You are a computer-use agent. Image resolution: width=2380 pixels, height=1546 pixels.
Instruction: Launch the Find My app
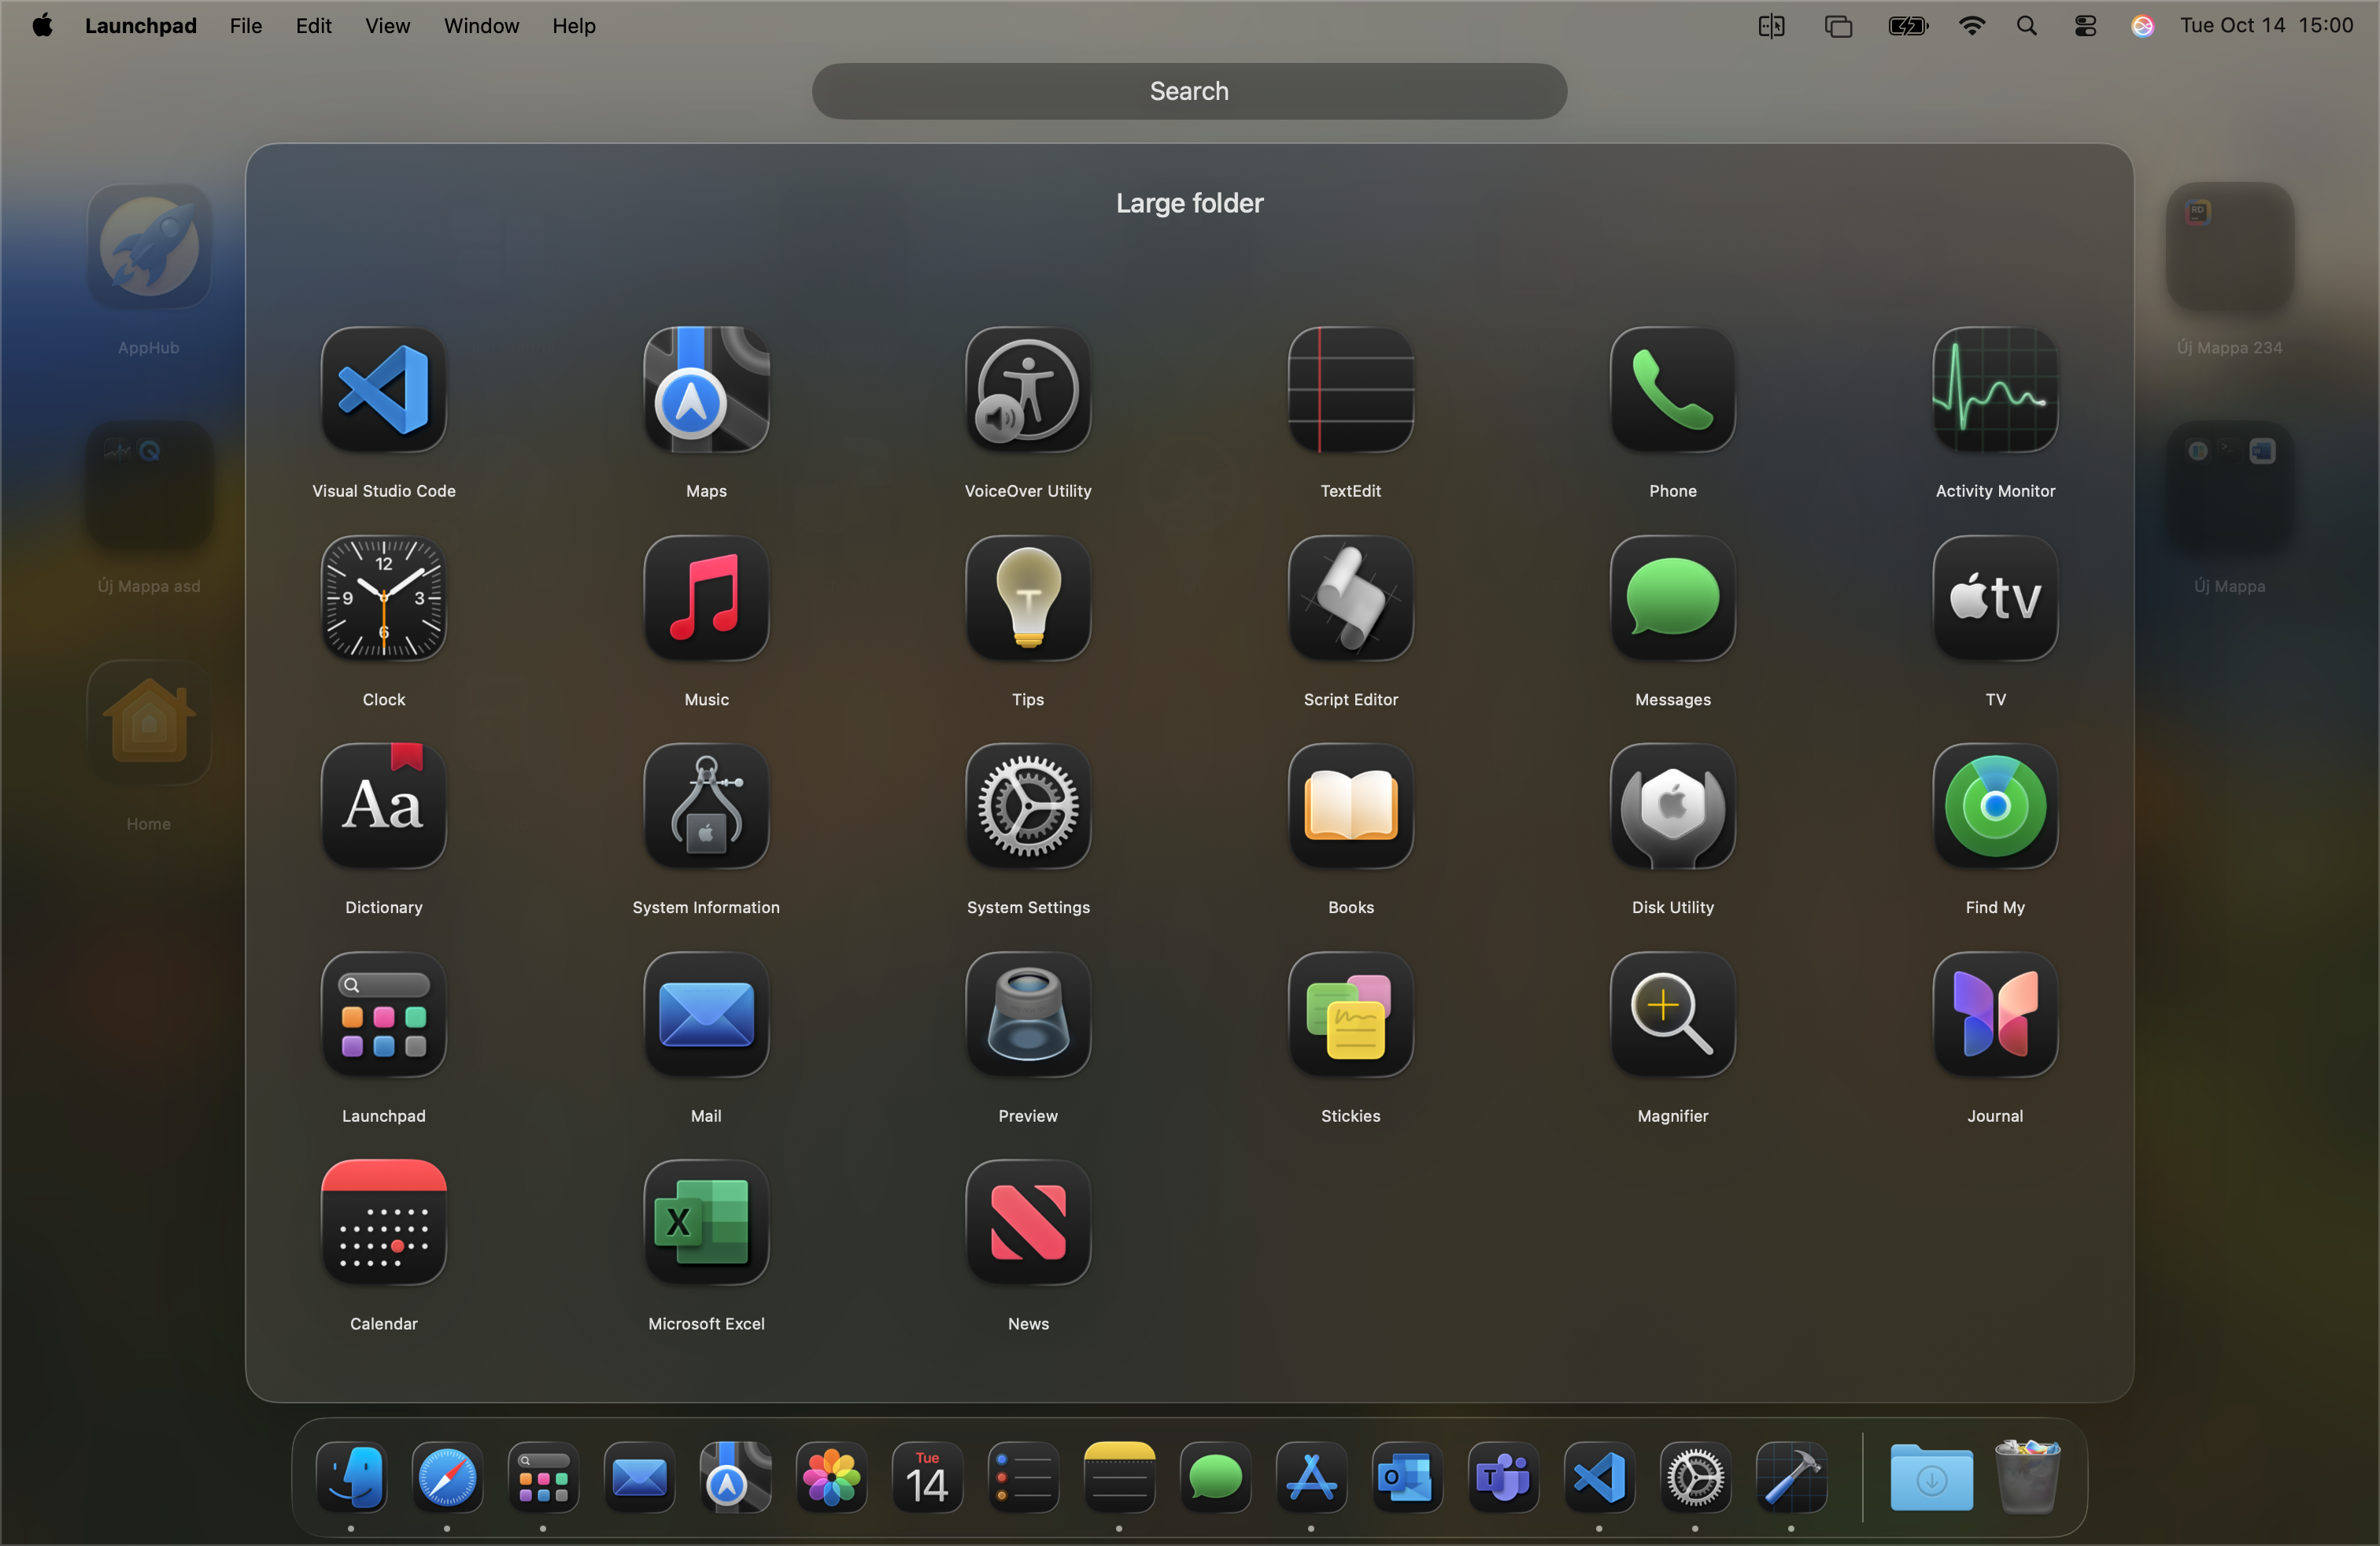coord(1994,806)
